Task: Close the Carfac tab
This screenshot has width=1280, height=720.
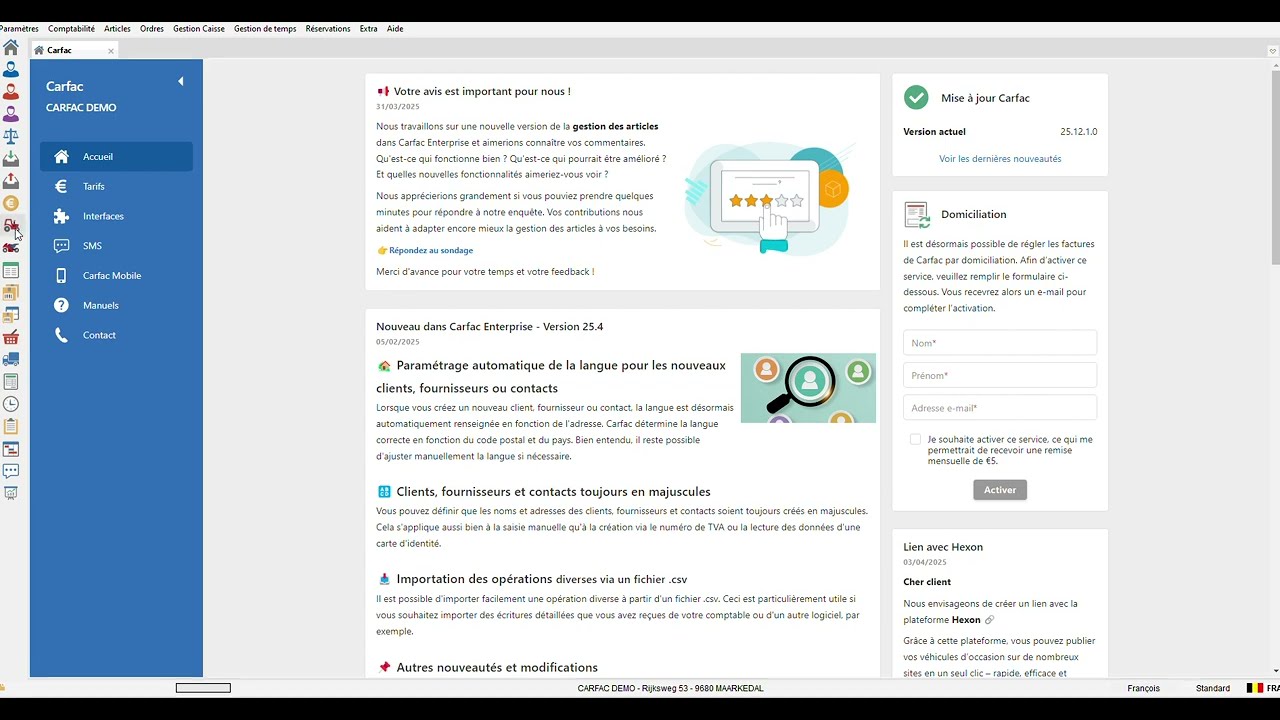Action: coord(111,51)
